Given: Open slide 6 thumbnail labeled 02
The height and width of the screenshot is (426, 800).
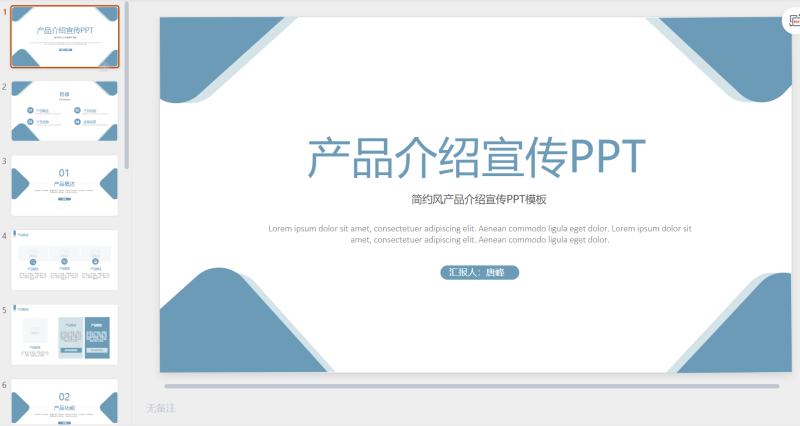Looking at the screenshot, I should [x=65, y=402].
